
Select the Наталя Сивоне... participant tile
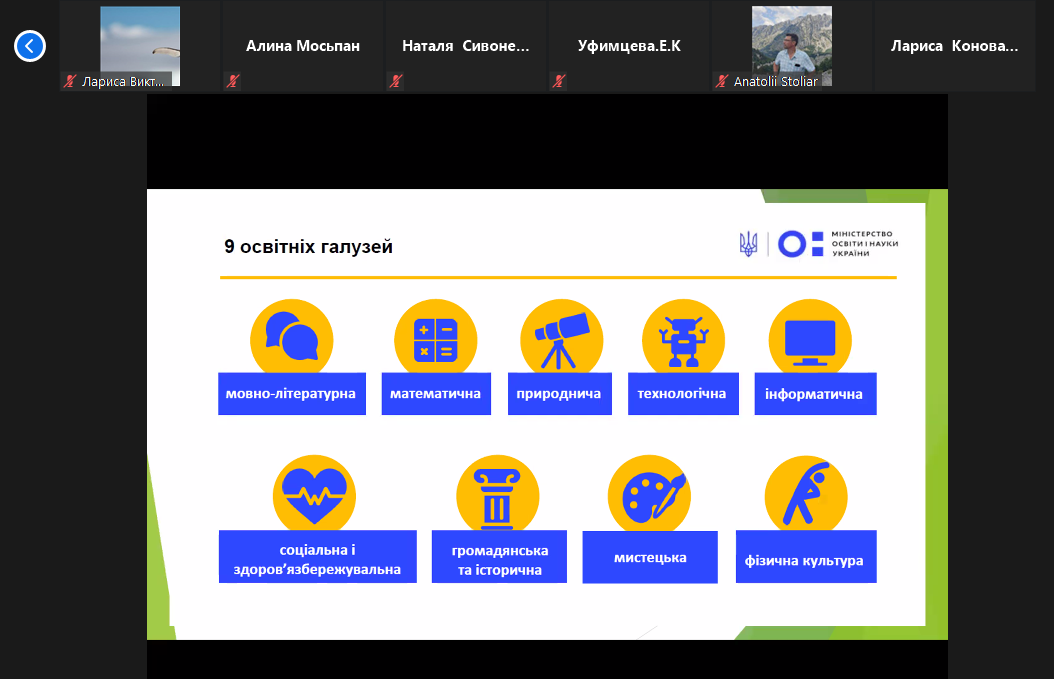click(466, 46)
